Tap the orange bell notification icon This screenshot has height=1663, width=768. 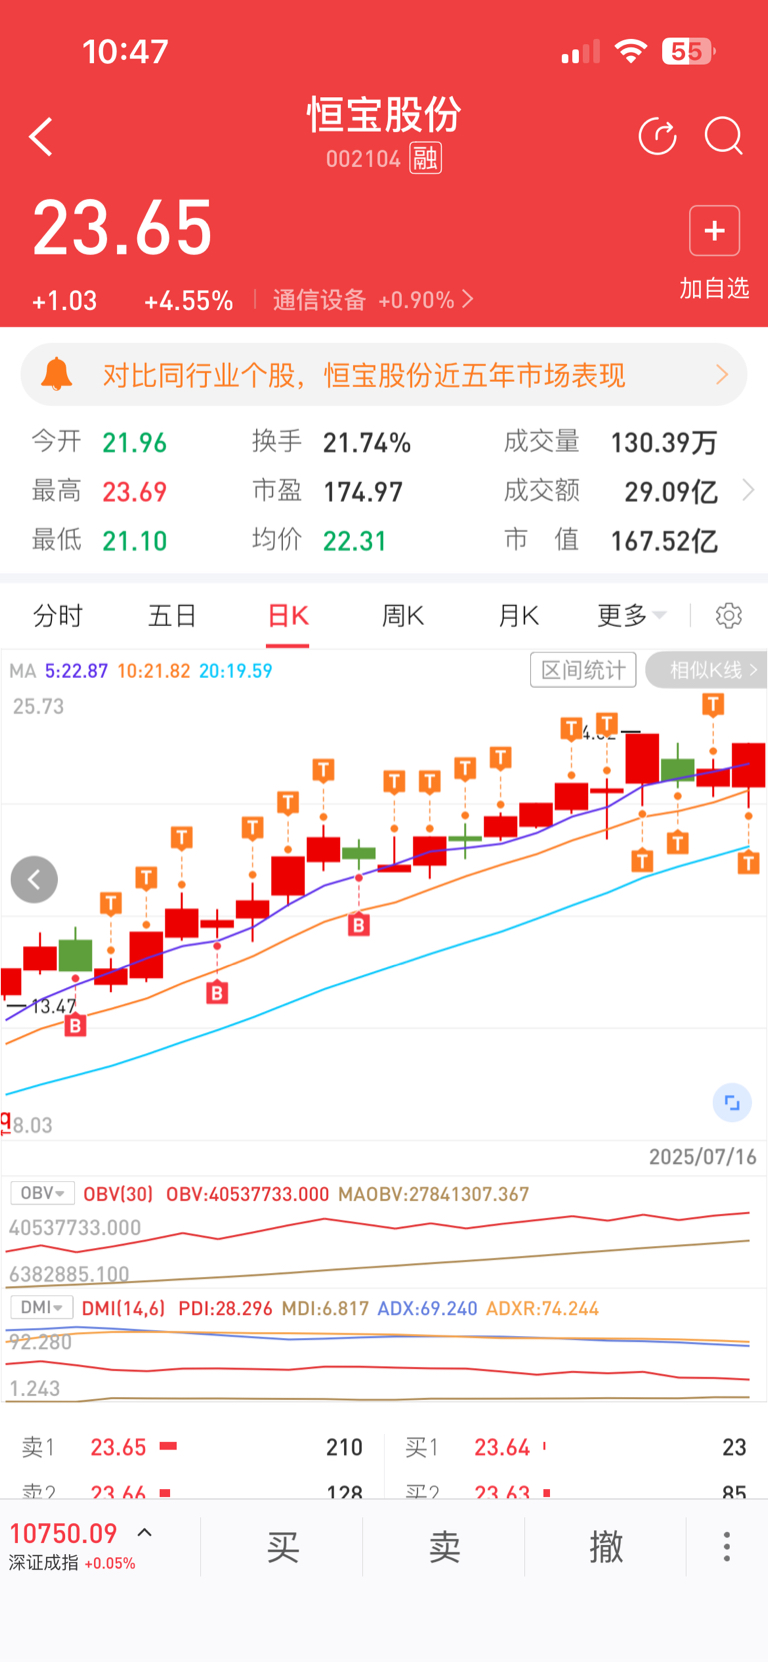[57, 375]
